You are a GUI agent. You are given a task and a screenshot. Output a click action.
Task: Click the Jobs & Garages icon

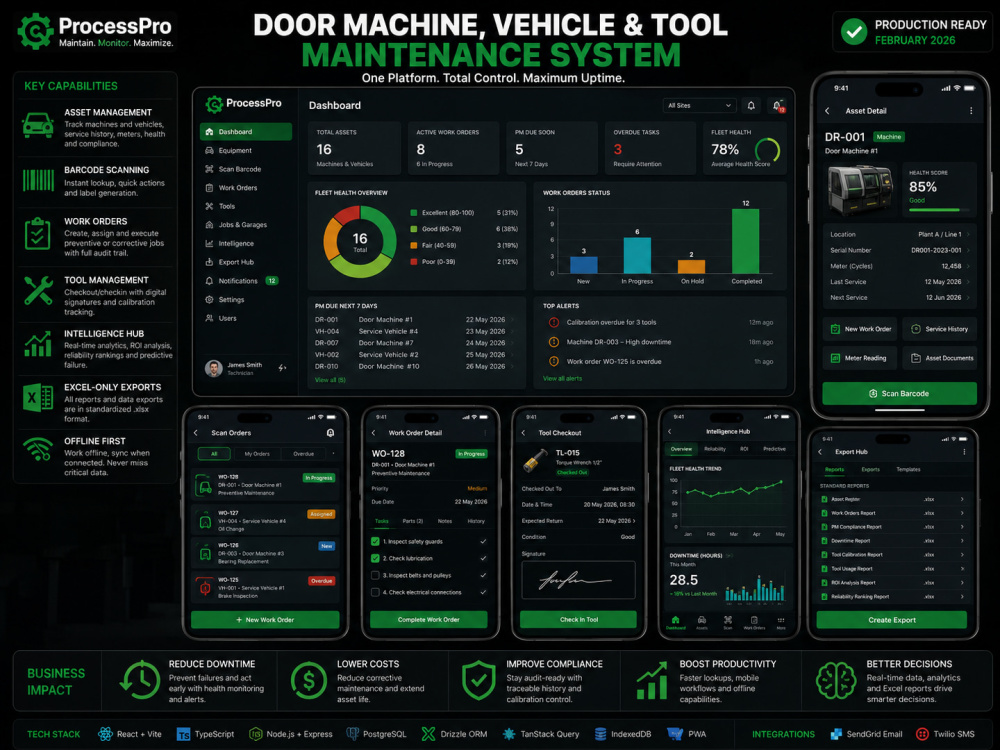point(209,224)
